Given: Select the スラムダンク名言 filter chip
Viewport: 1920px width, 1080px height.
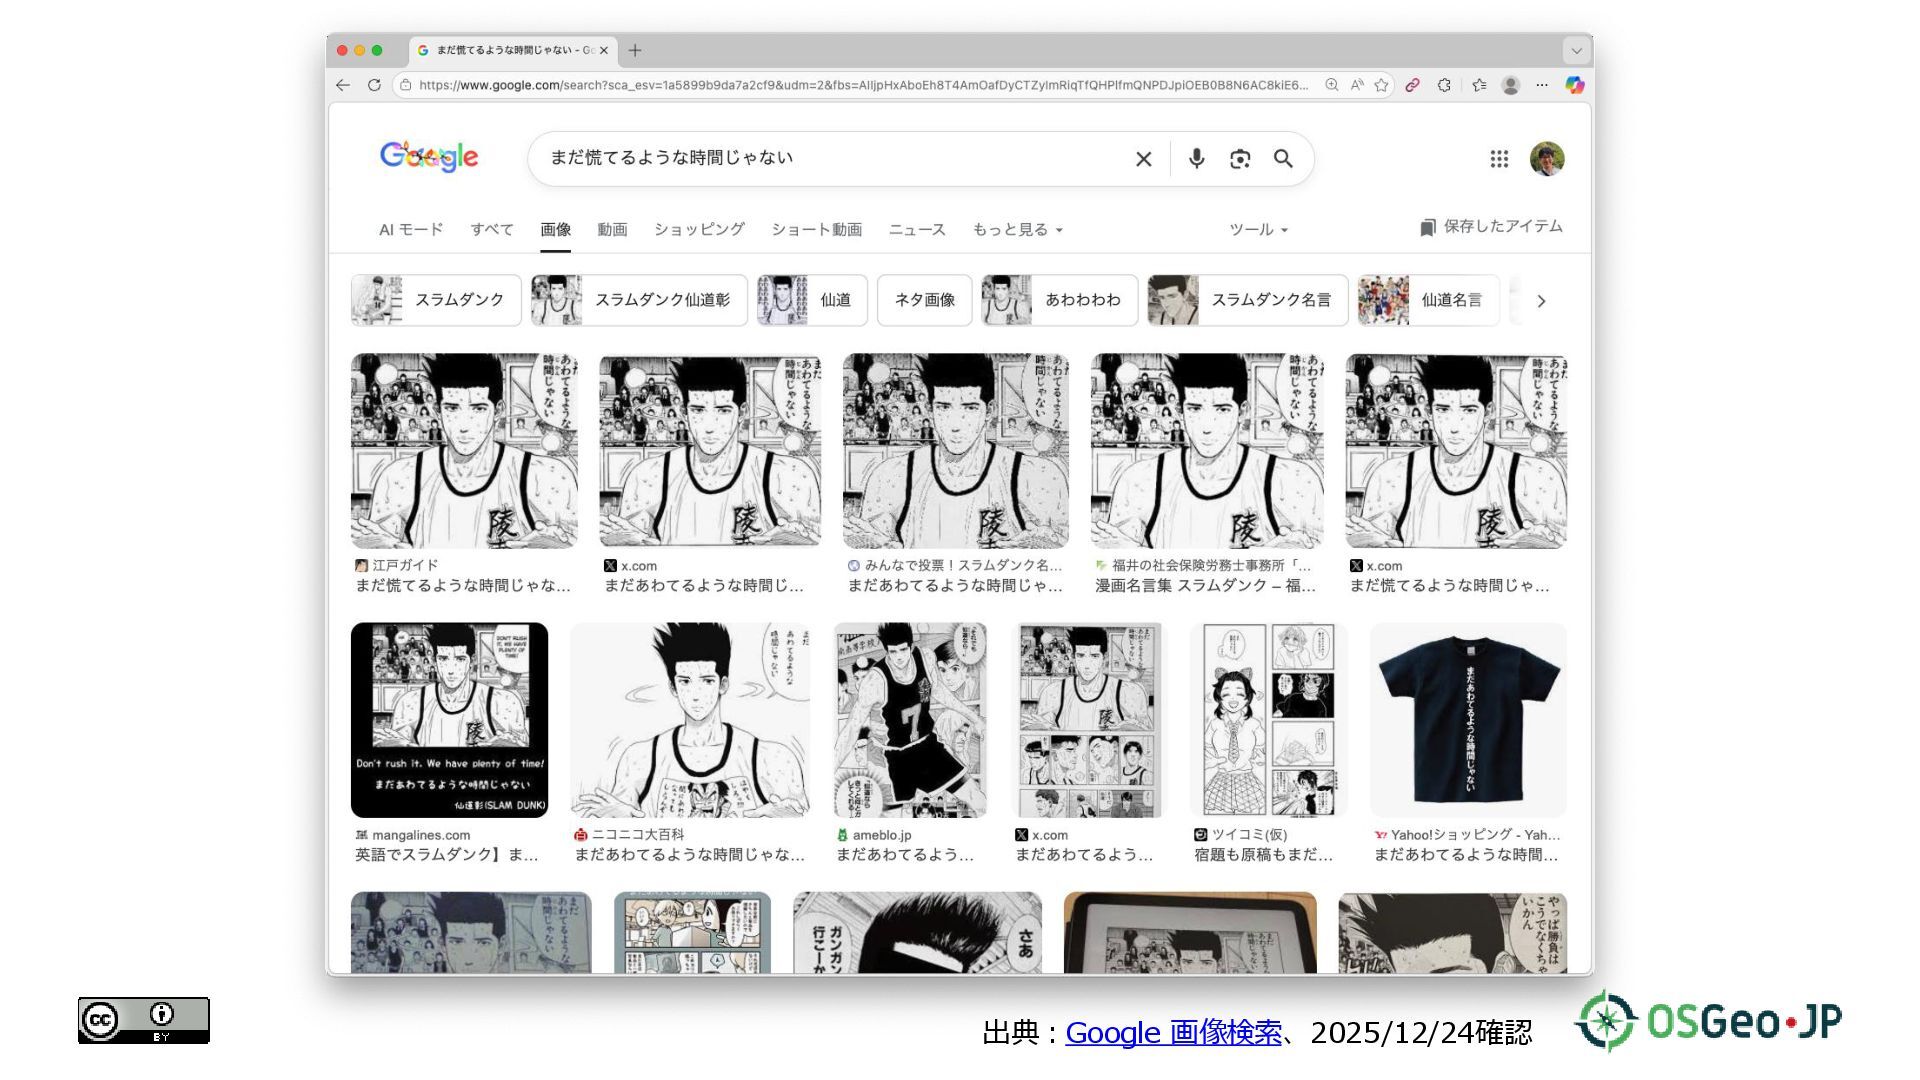Looking at the screenshot, I should click(1247, 300).
